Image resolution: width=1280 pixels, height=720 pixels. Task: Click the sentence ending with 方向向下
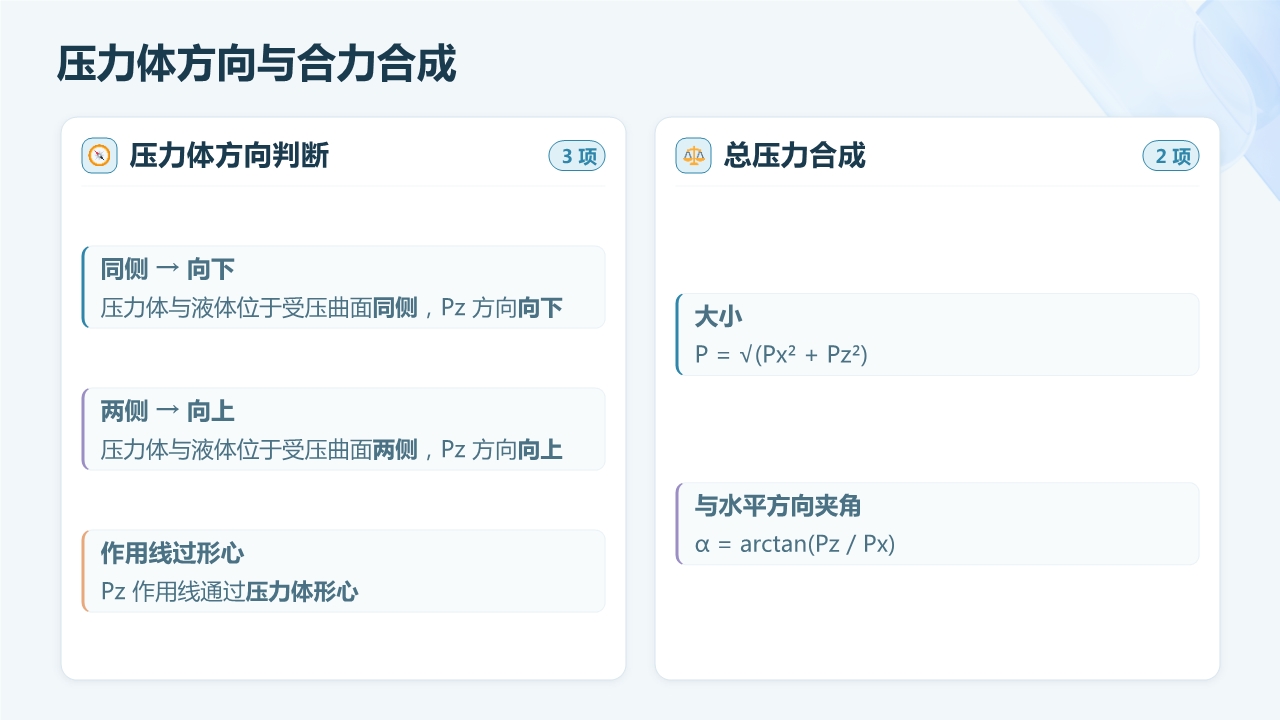(x=331, y=307)
